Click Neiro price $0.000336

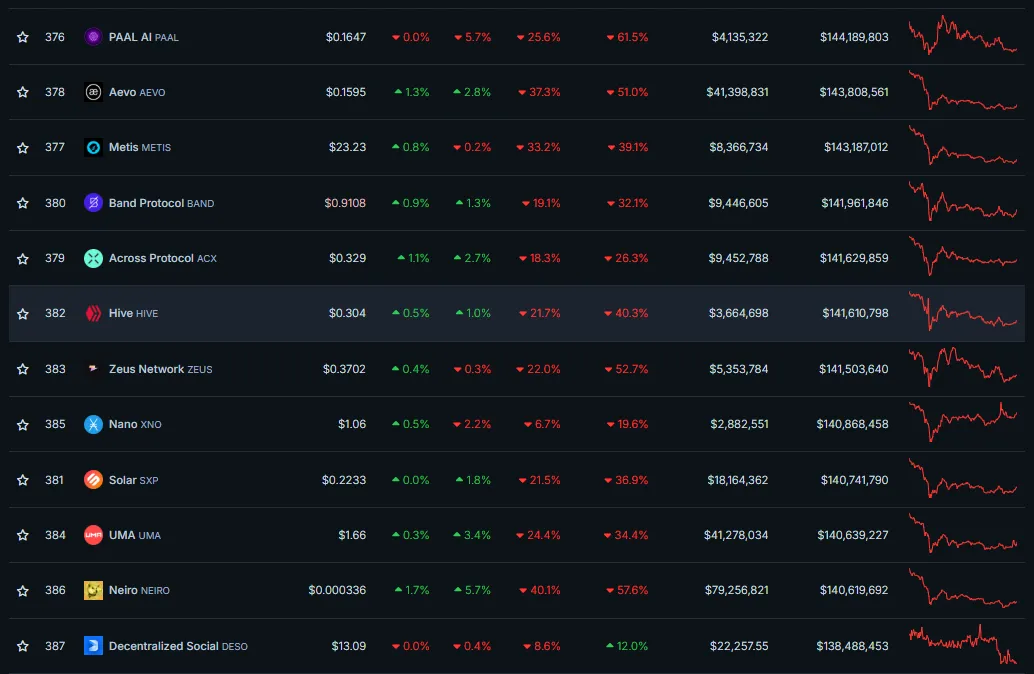[337, 590]
